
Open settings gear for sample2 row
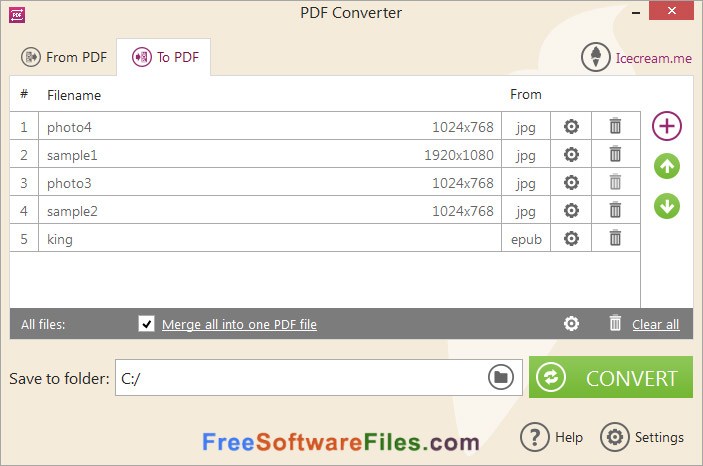[x=571, y=210]
